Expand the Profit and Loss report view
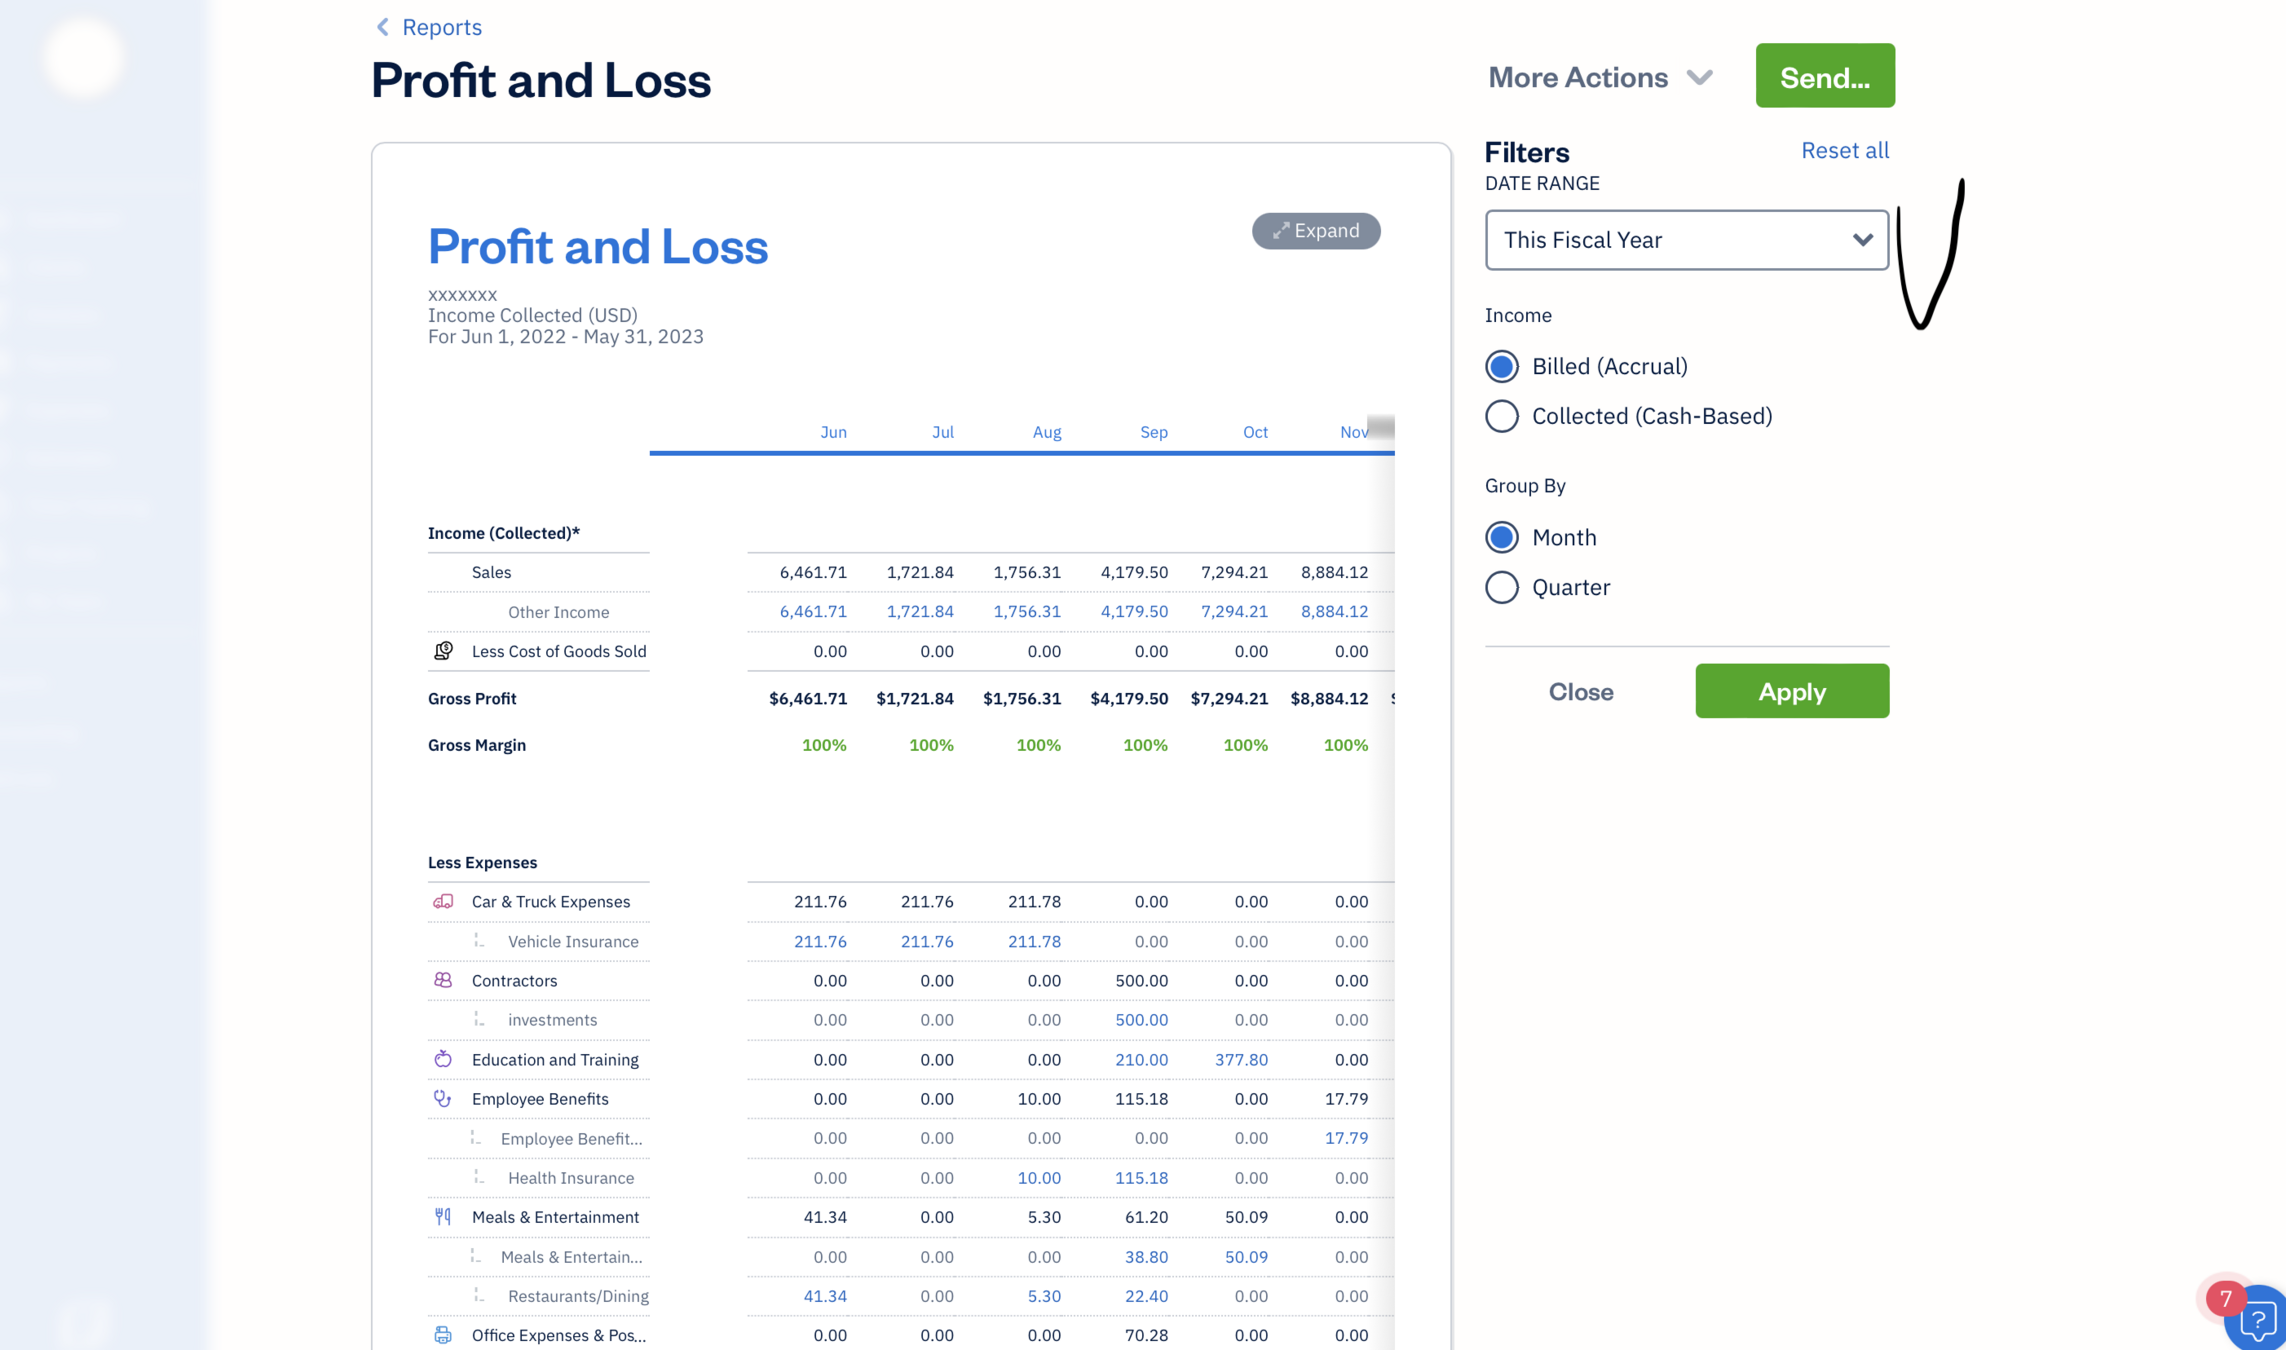The height and width of the screenshot is (1350, 2286). [x=1316, y=231]
